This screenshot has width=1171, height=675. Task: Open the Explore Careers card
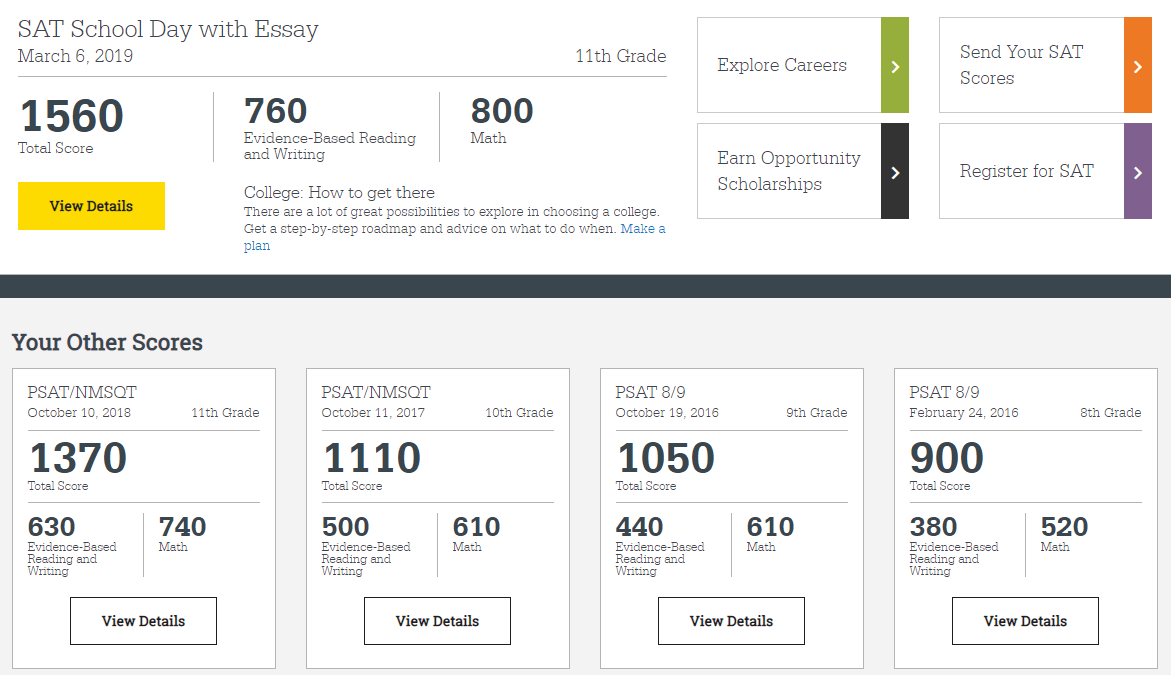(x=783, y=65)
